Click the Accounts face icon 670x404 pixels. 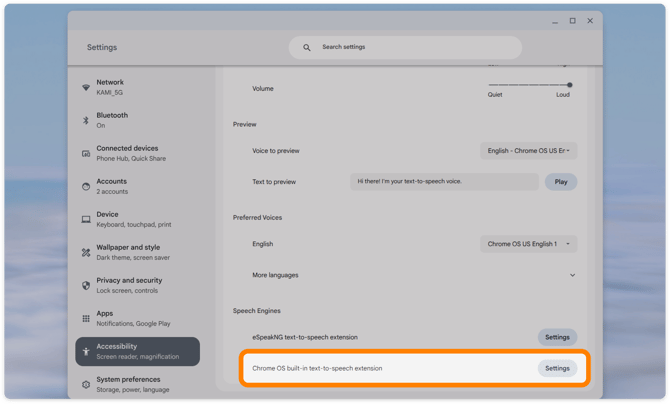(86, 186)
